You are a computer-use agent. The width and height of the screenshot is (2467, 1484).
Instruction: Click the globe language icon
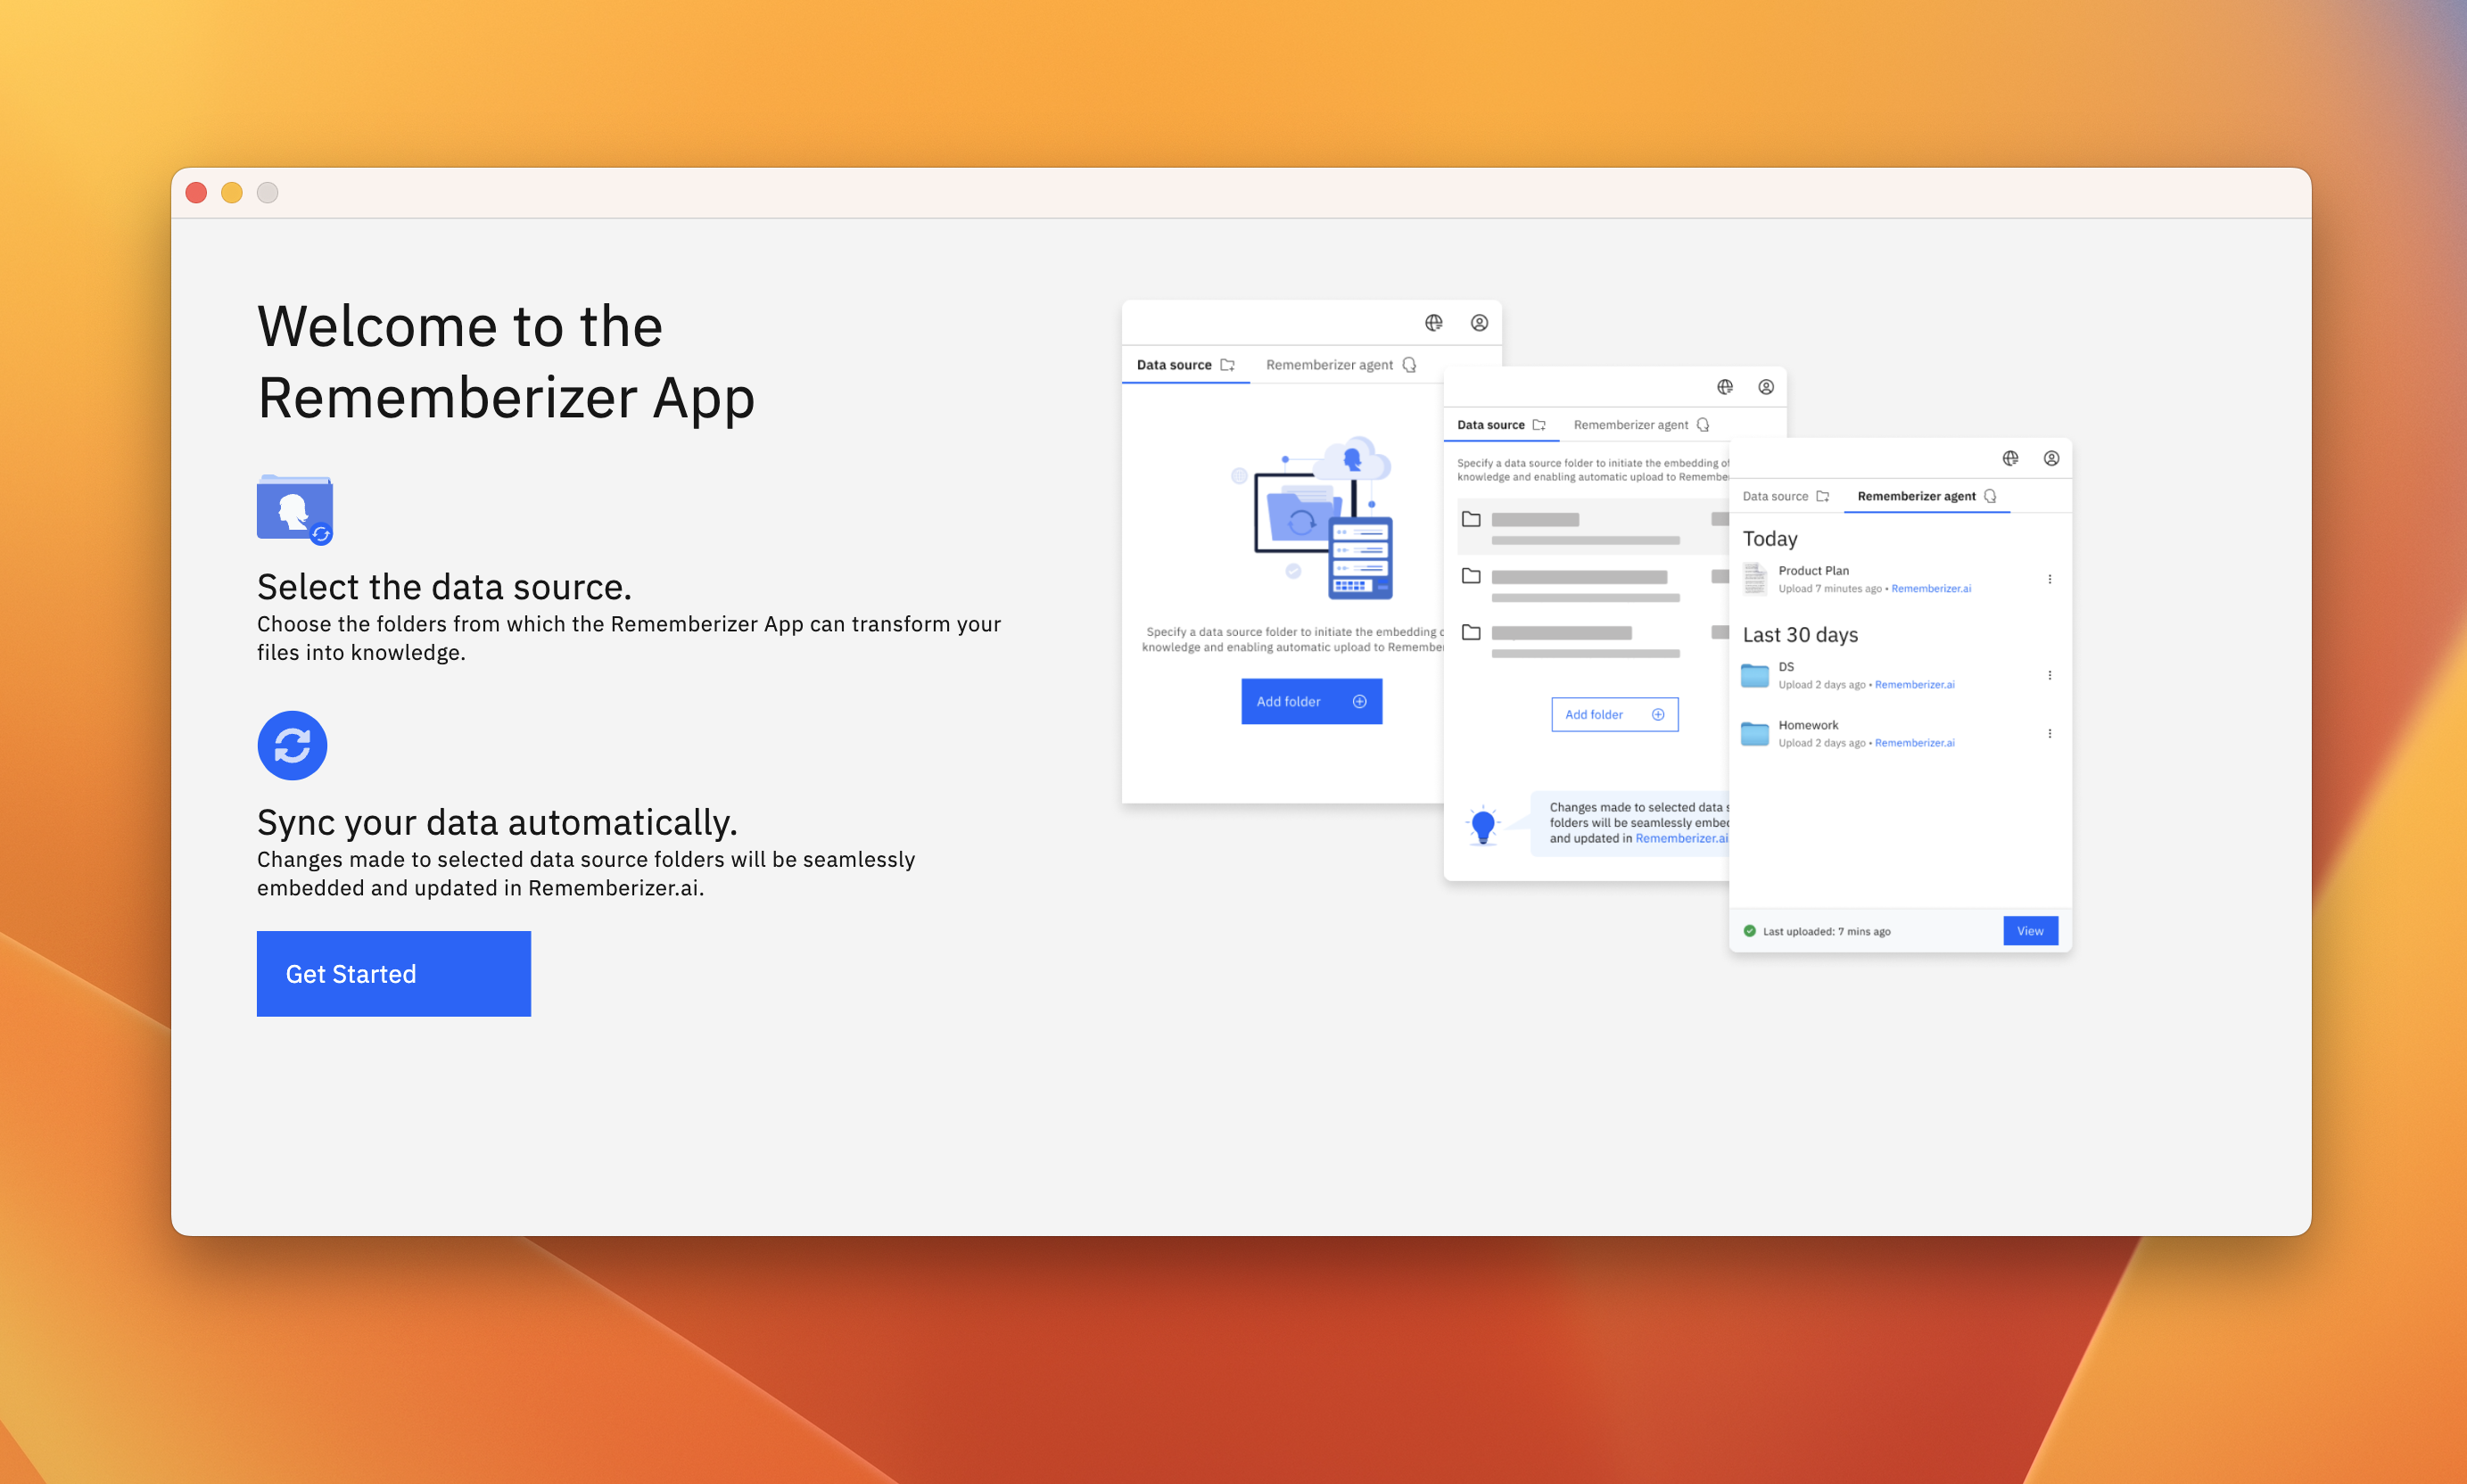2012,458
